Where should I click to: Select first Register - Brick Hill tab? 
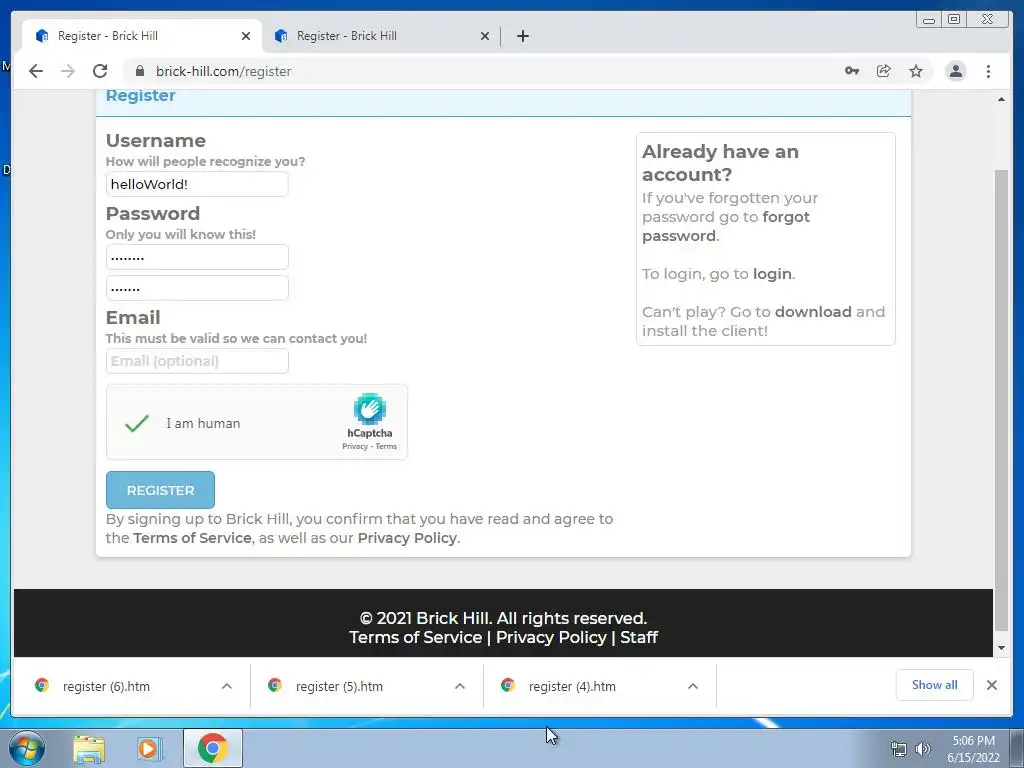pos(142,36)
